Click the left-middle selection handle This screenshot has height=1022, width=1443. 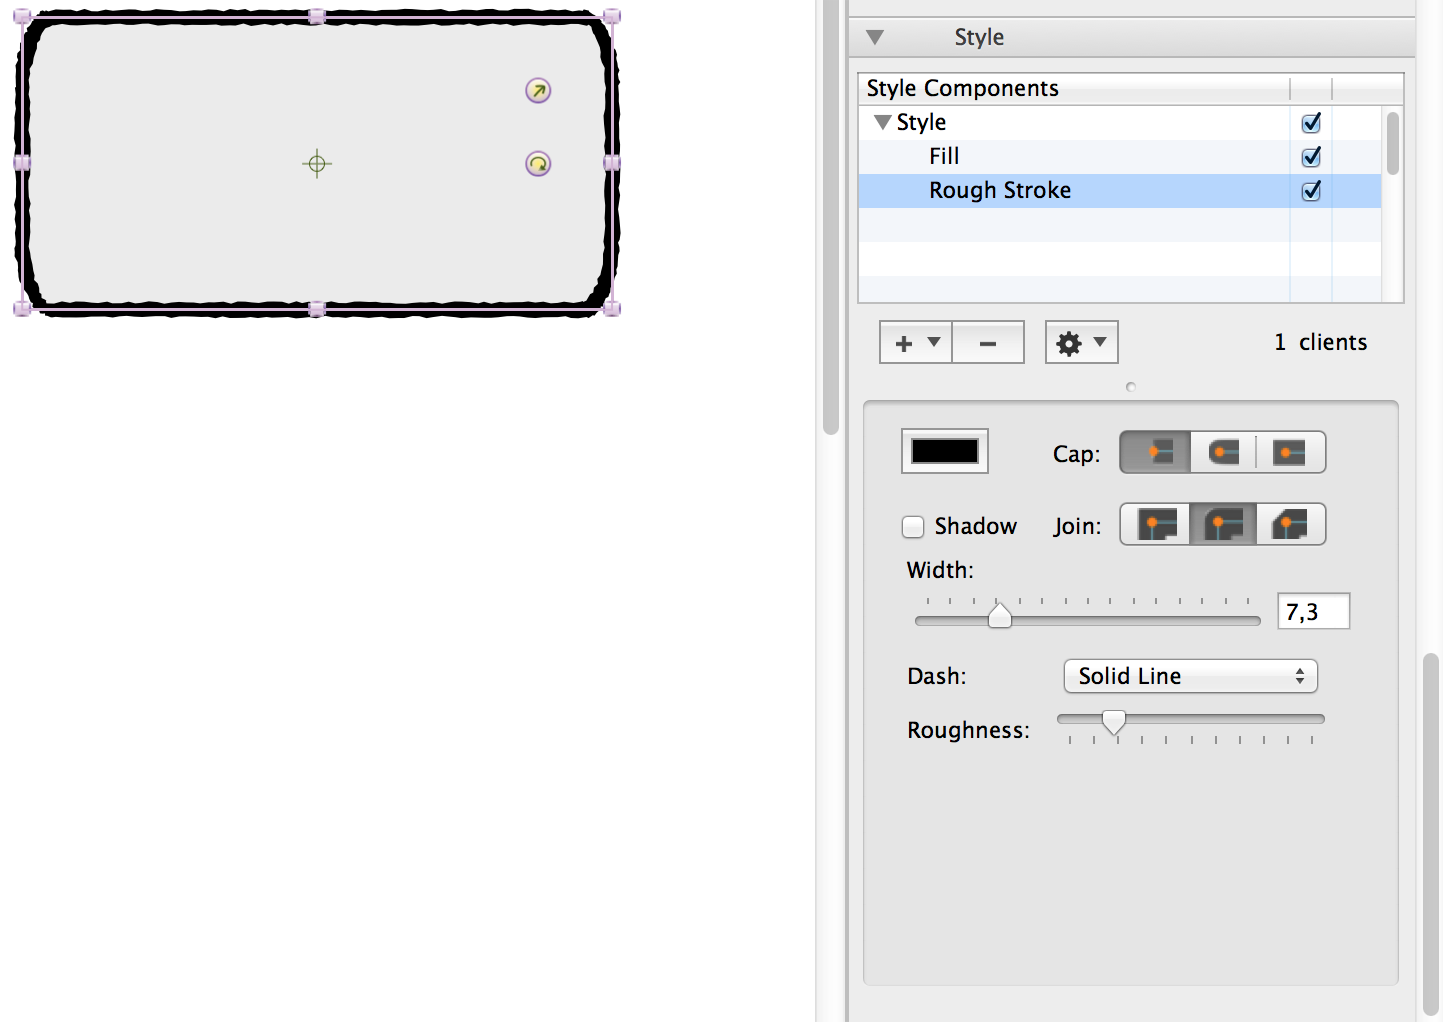click(x=22, y=163)
